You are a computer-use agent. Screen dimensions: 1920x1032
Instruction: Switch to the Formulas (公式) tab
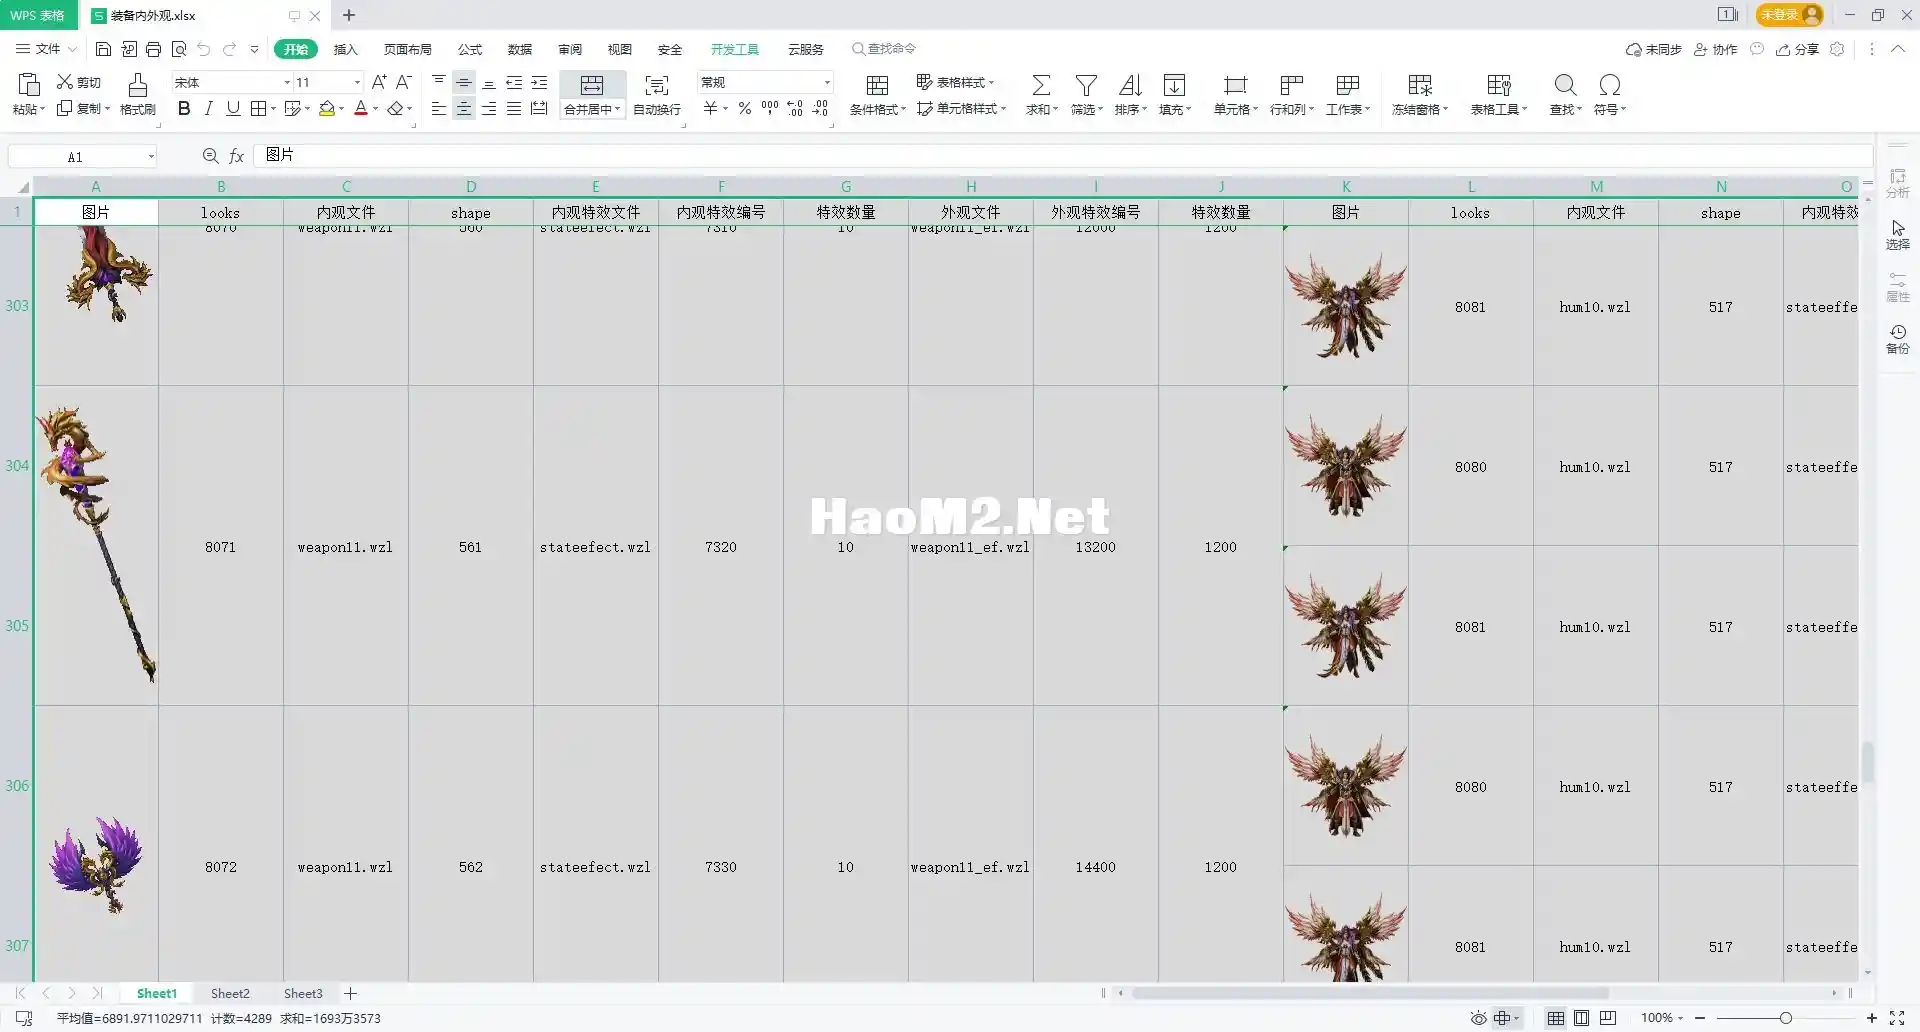click(x=470, y=49)
